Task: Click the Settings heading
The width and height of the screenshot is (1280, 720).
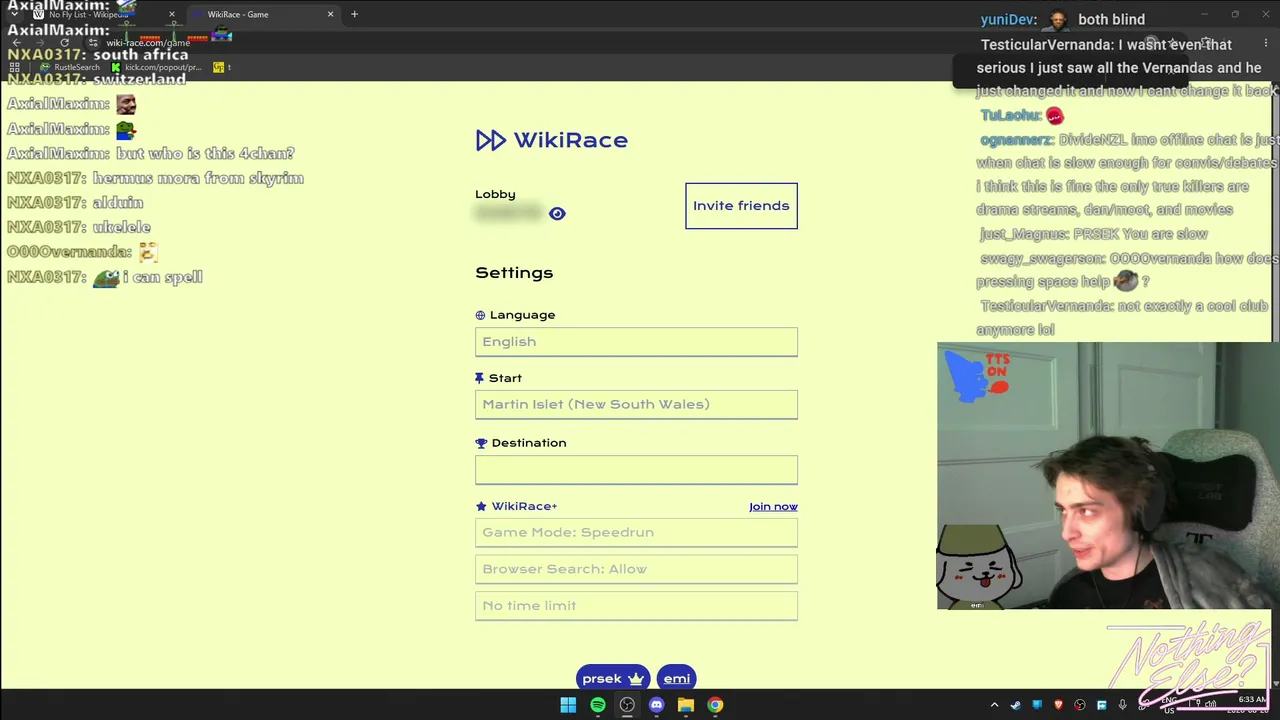Action: (x=514, y=273)
